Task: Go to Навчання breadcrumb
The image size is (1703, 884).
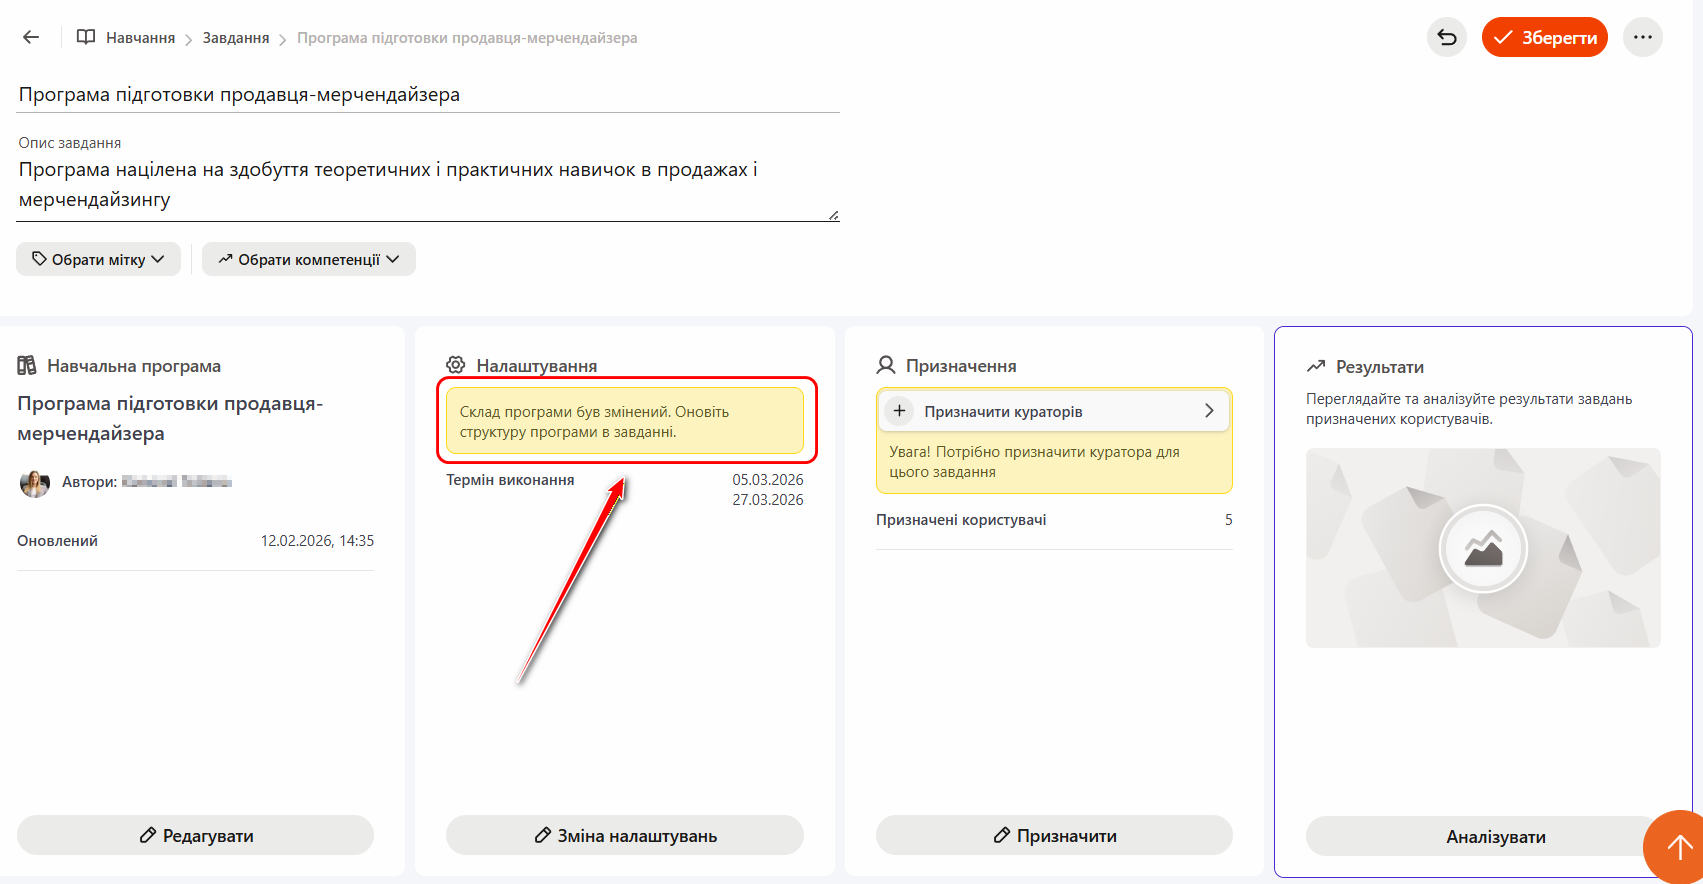Action: click(x=140, y=38)
